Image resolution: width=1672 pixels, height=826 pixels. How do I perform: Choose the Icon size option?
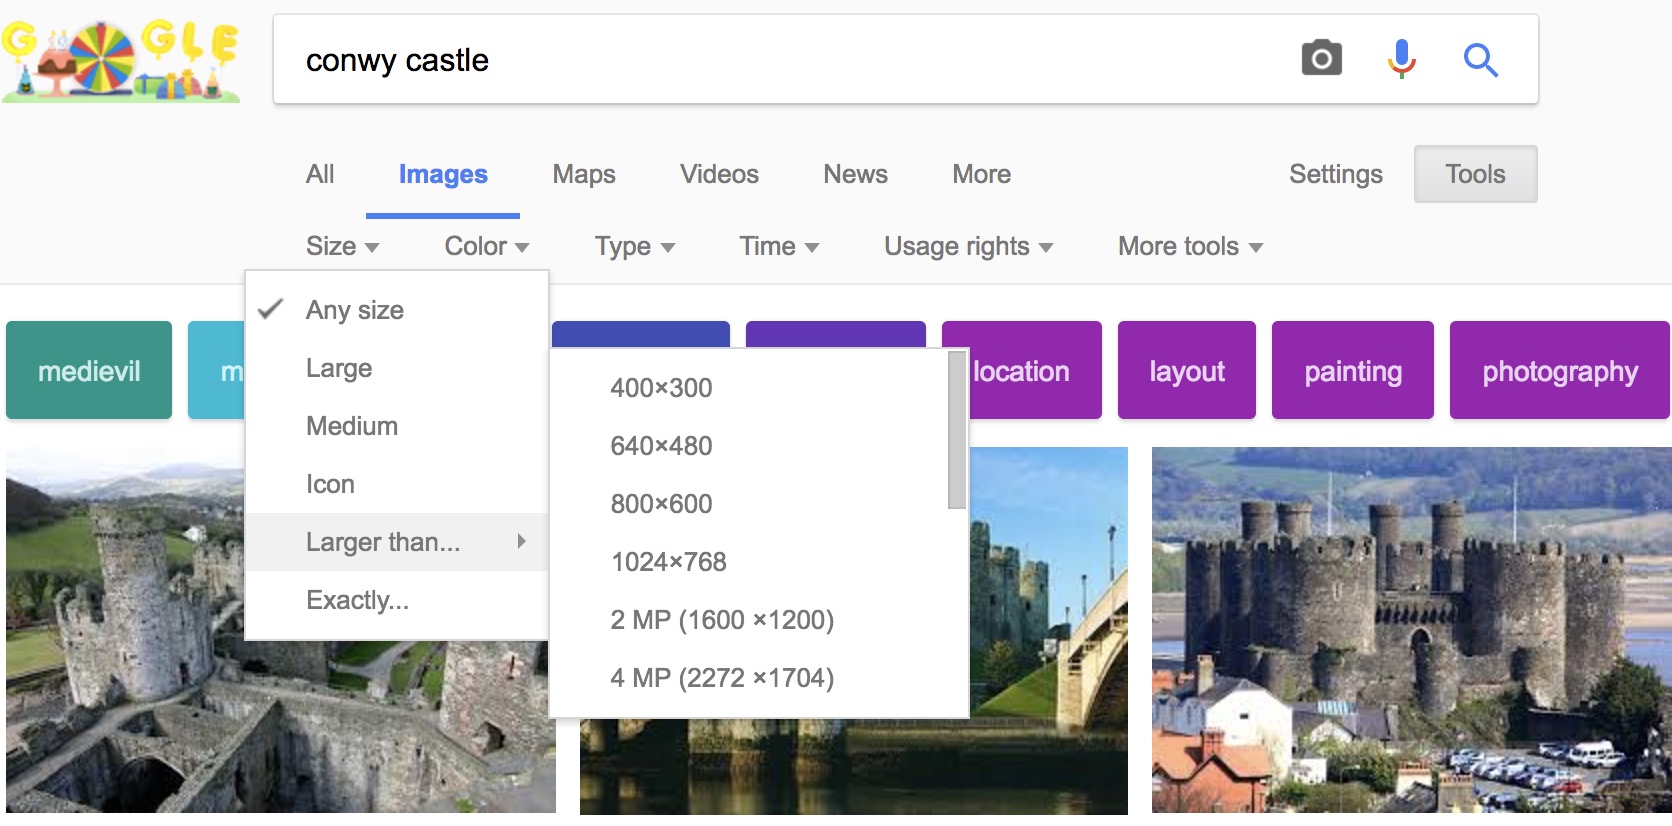tap(397, 484)
